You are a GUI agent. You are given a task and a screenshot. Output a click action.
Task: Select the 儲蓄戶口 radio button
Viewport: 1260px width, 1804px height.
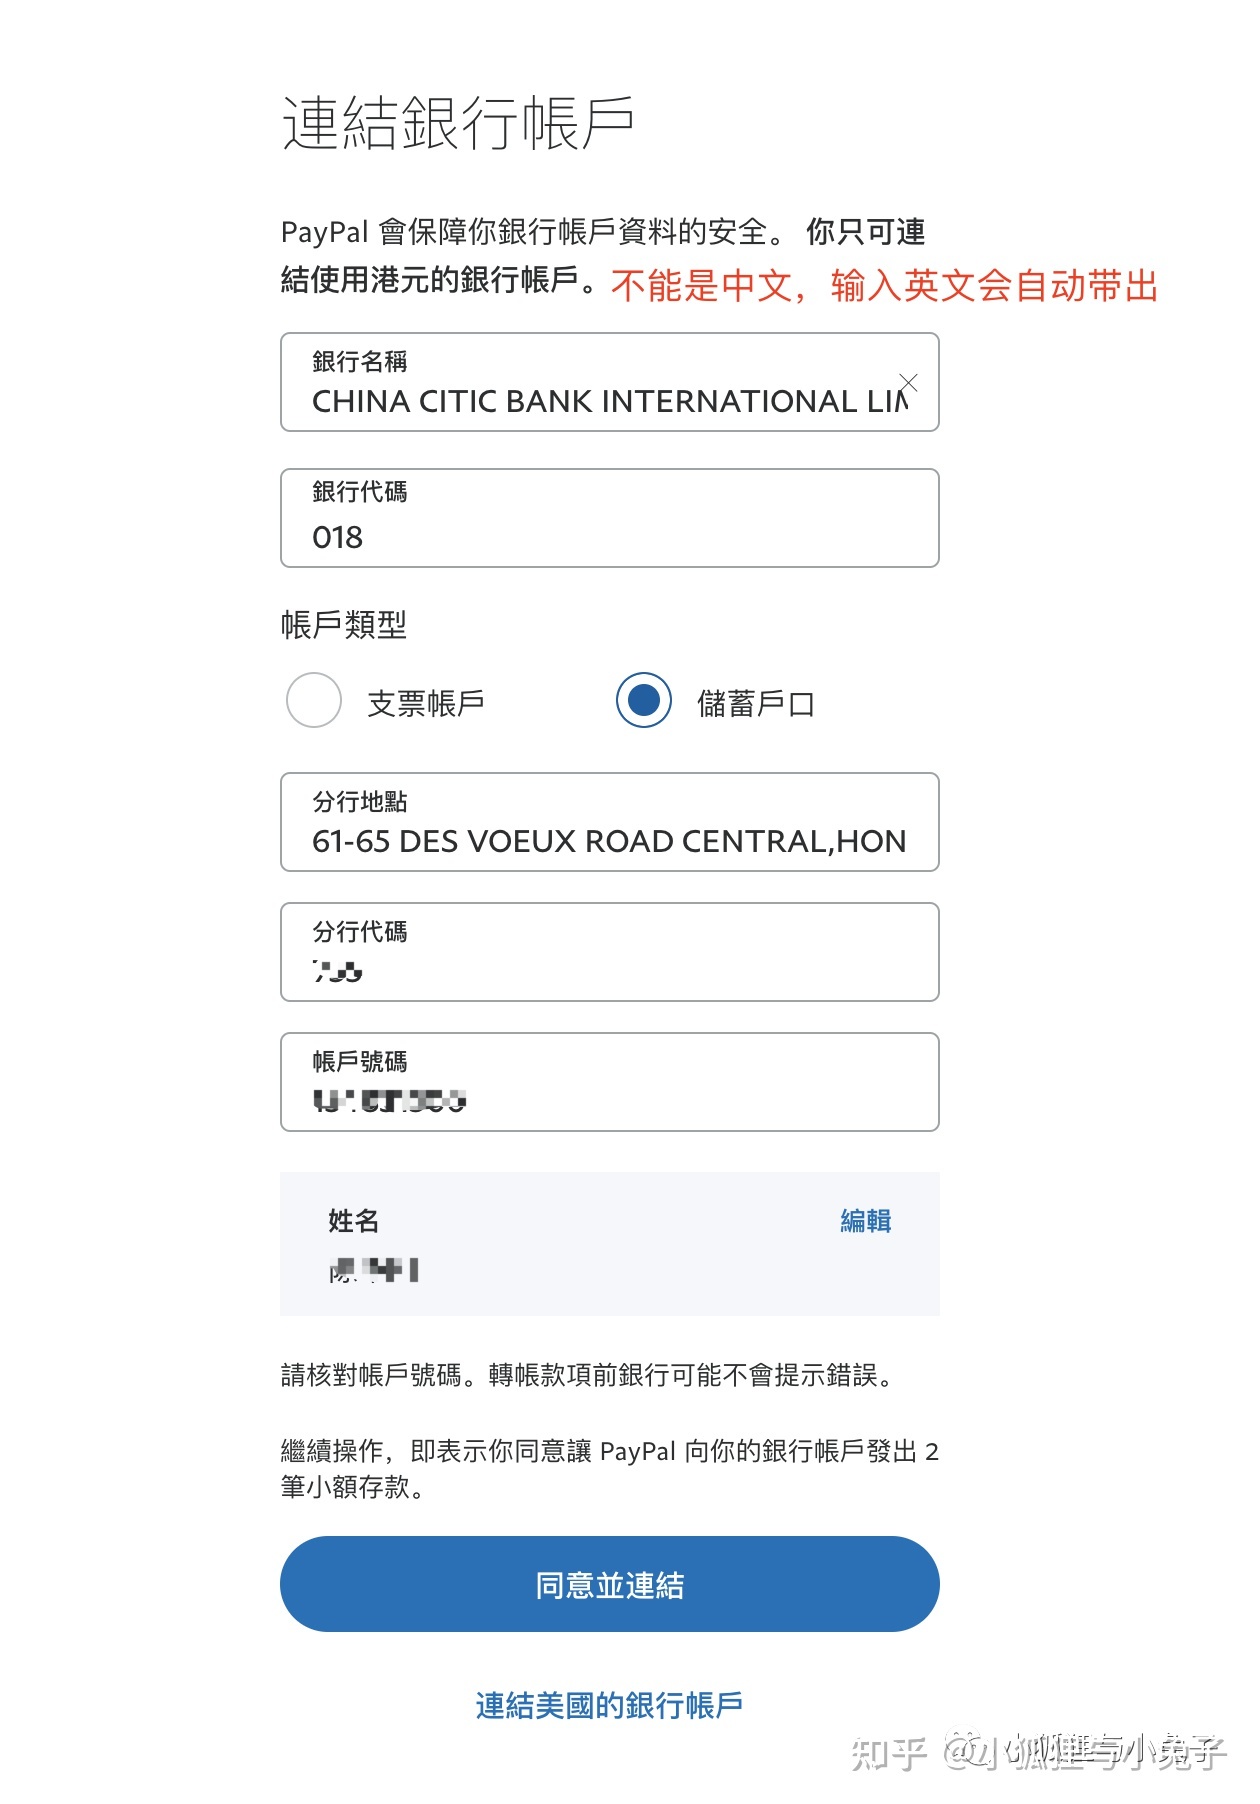pyautogui.click(x=644, y=700)
